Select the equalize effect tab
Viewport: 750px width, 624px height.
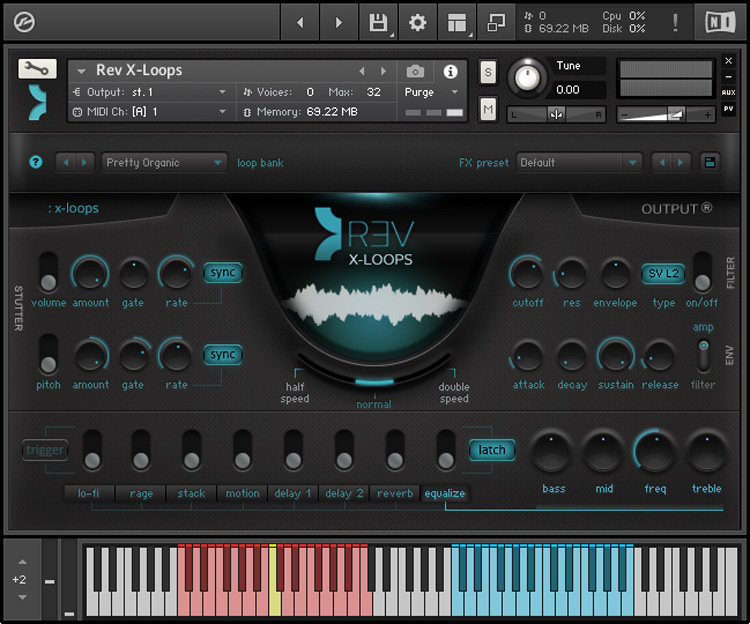click(x=445, y=493)
